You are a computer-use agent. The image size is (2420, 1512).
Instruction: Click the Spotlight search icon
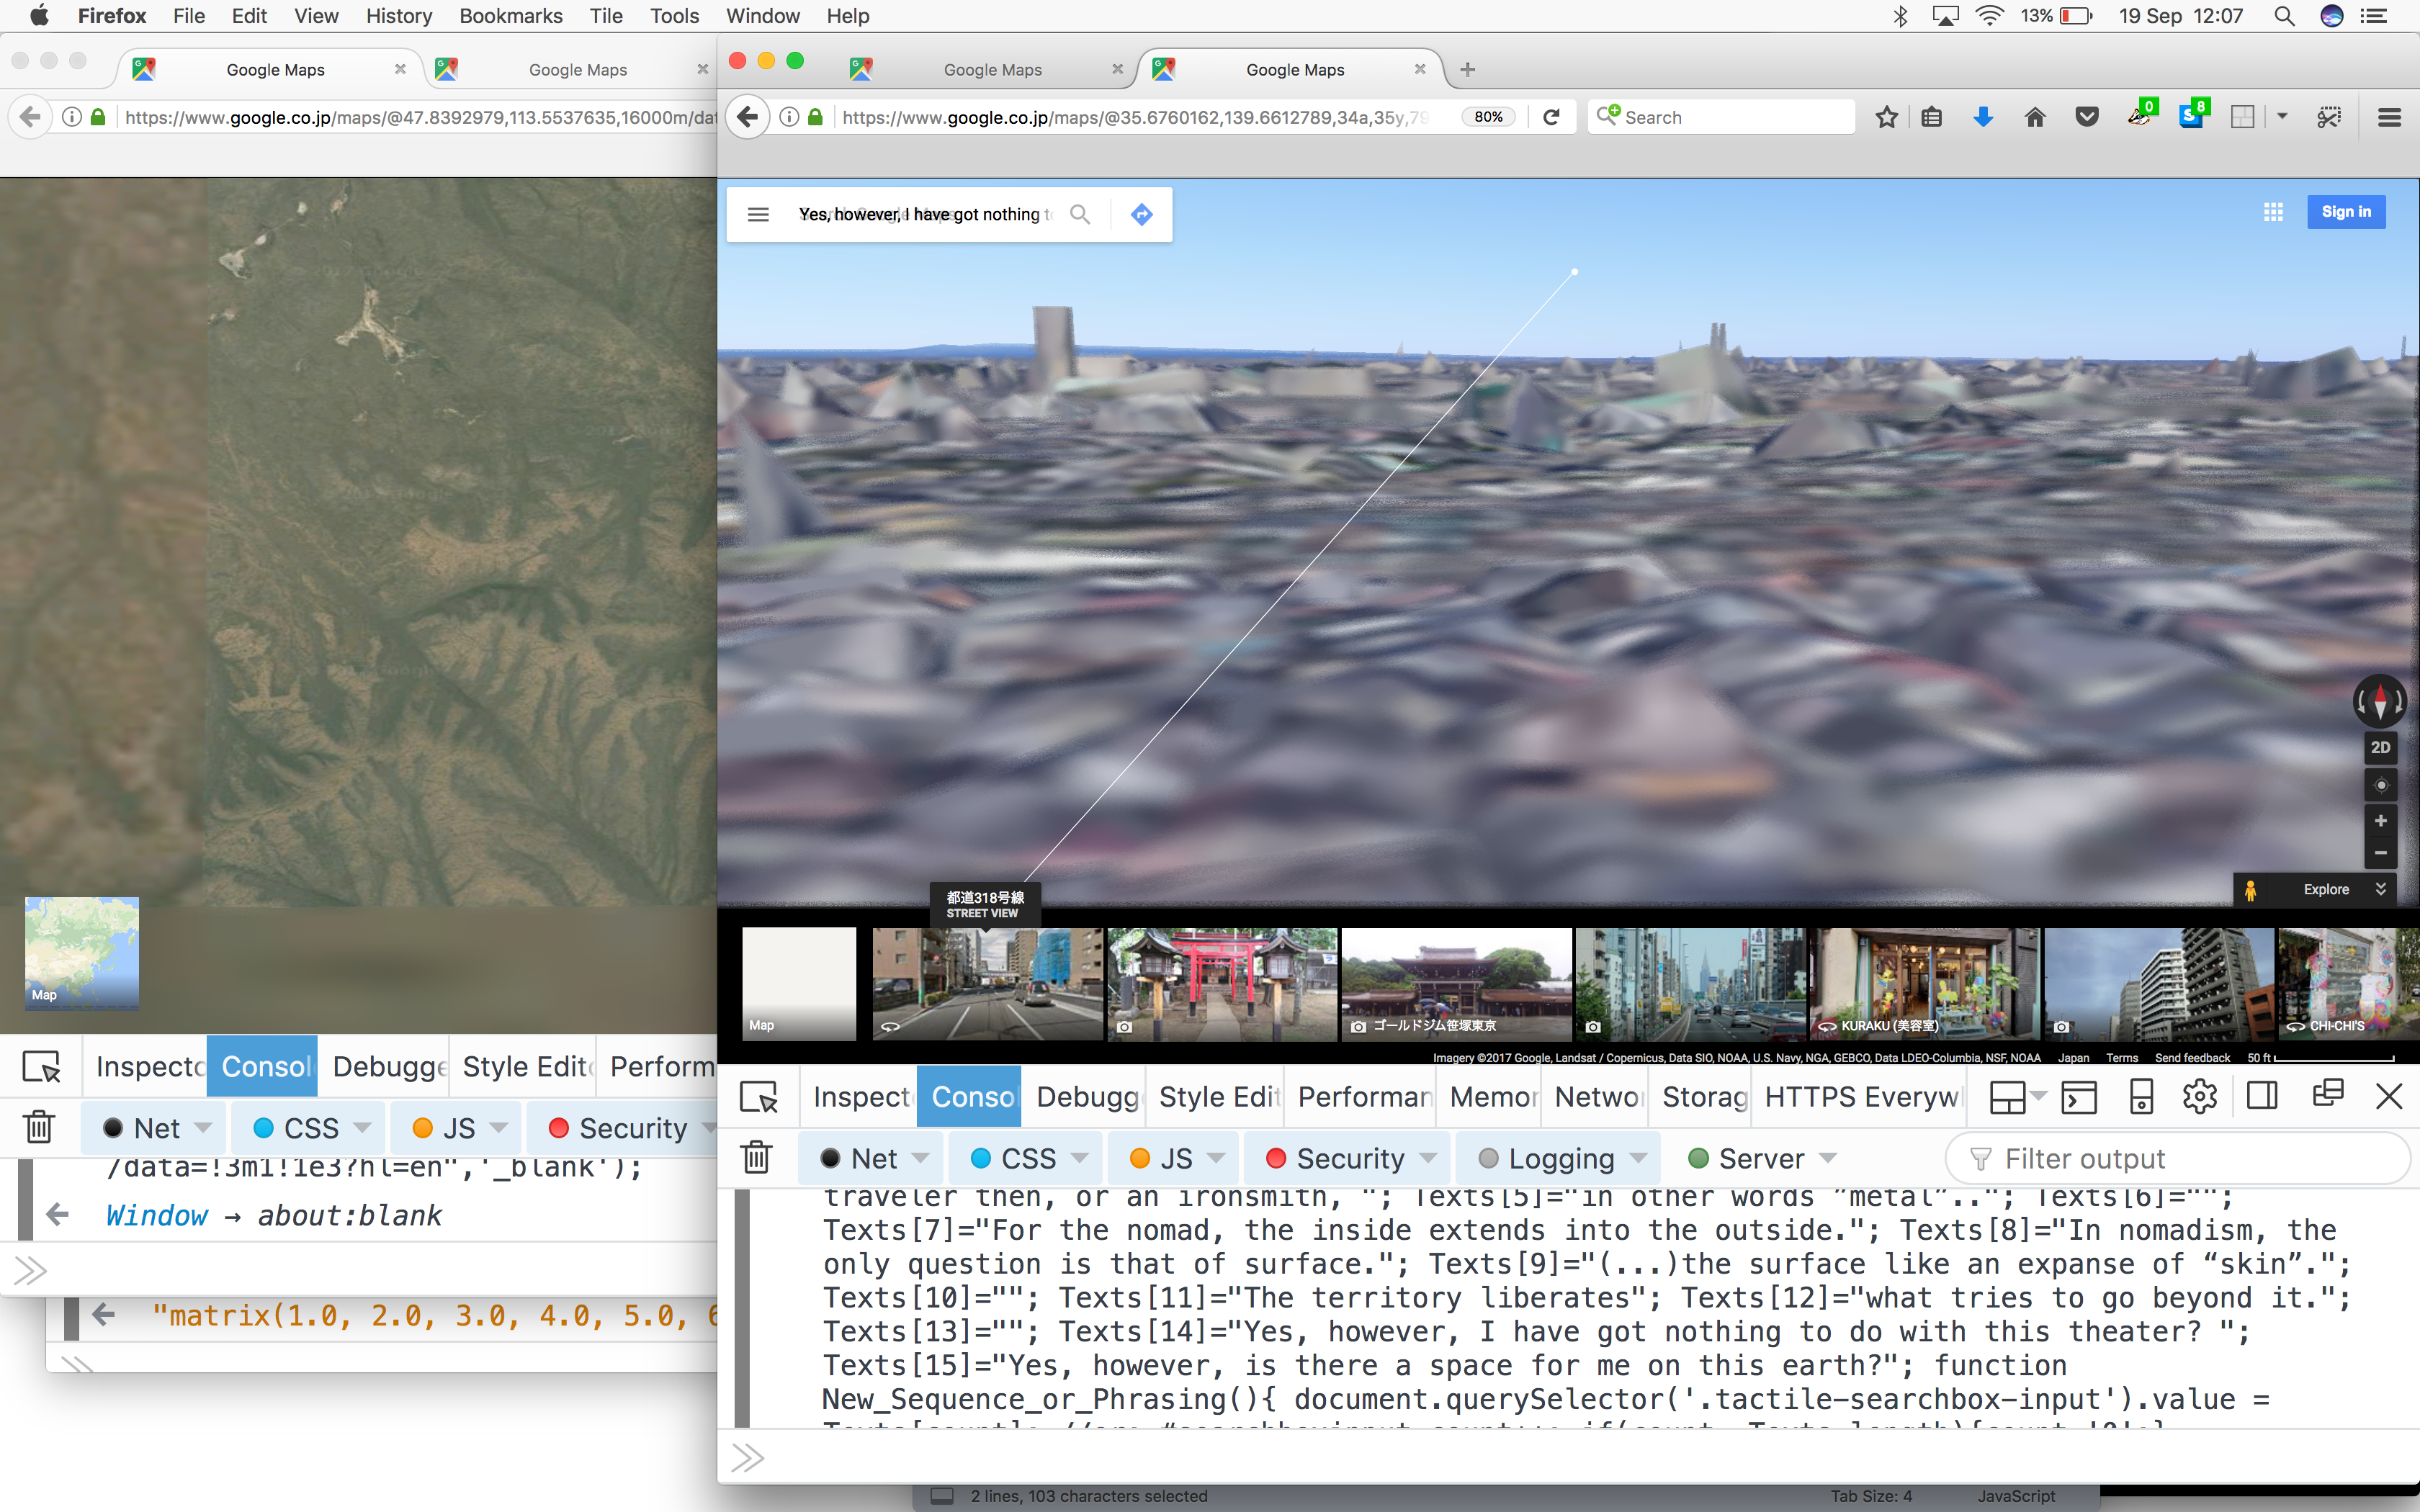pyautogui.click(x=2284, y=16)
